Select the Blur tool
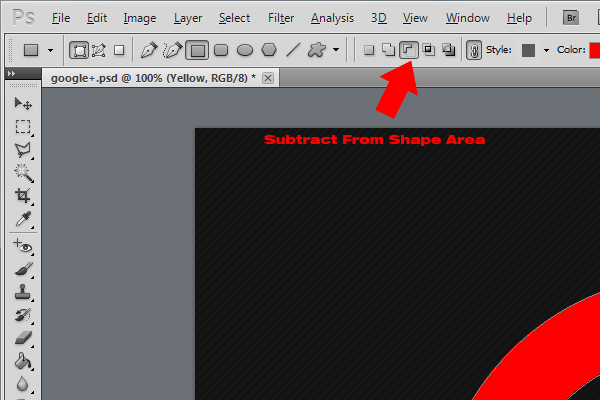The height and width of the screenshot is (400, 600). click(x=23, y=384)
